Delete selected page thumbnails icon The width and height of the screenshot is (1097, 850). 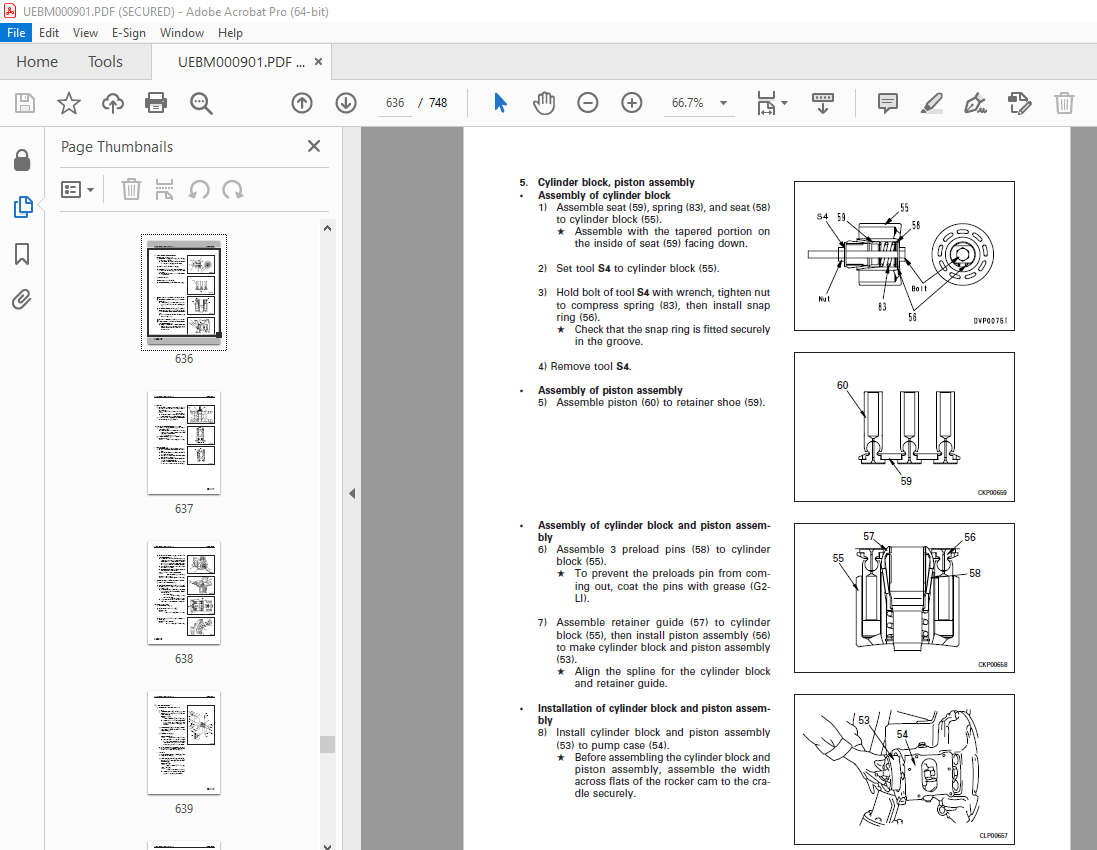[131, 190]
